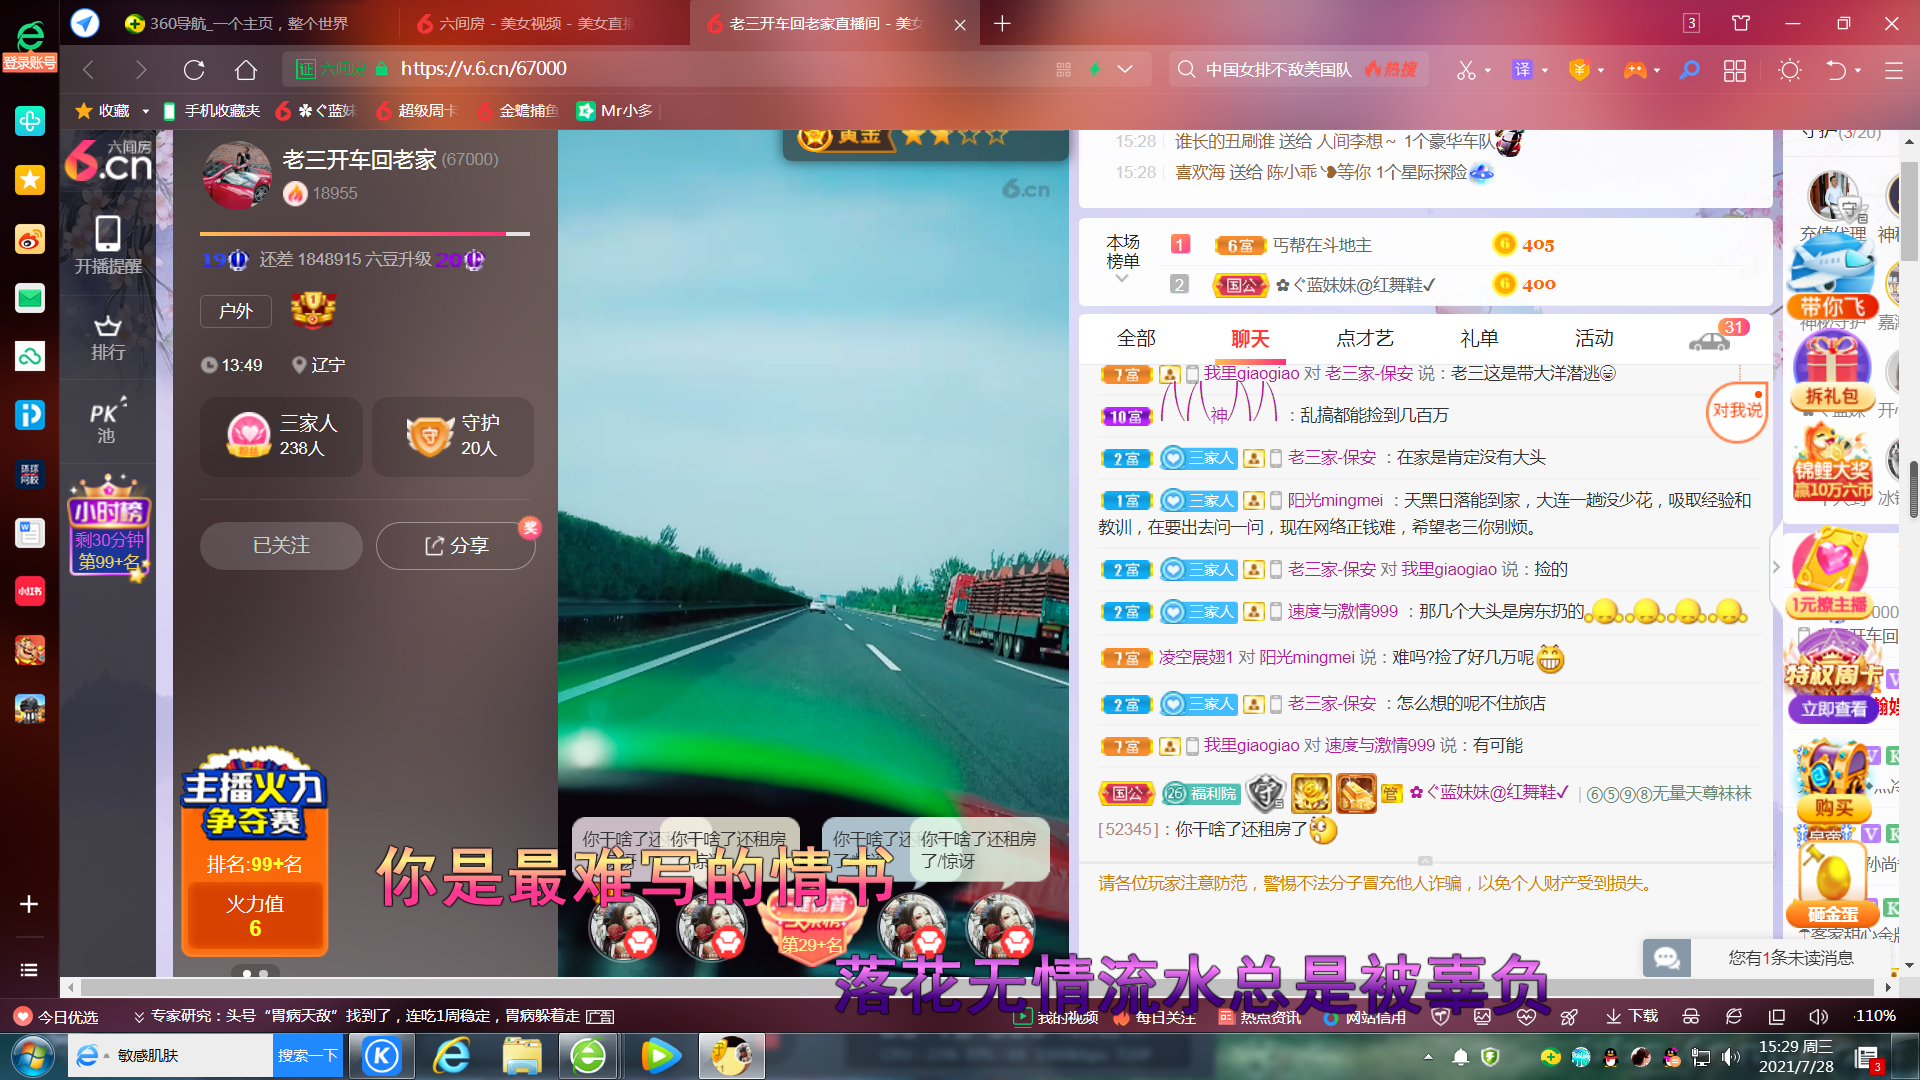Open the scissors tool dropdown arrow
Viewport: 1920px width, 1080px height.
[x=1488, y=71]
